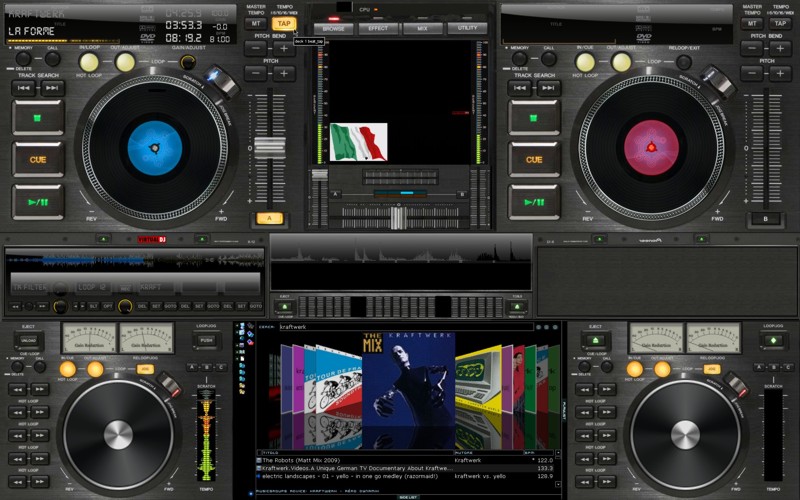Toggle the left deck A assign button

[x=269, y=218]
